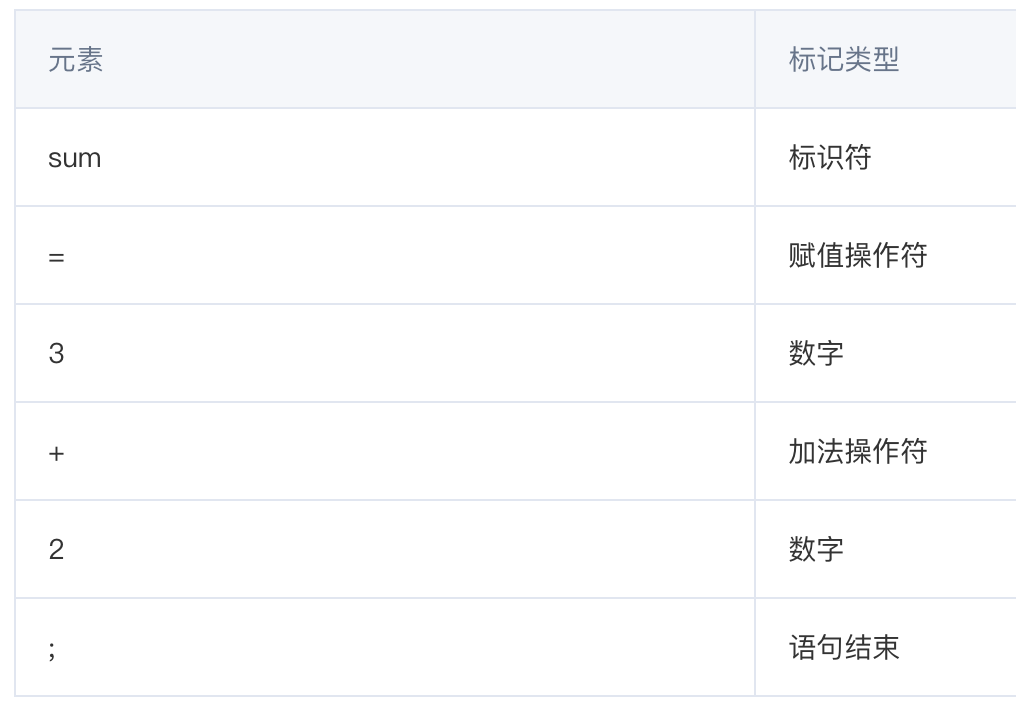The height and width of the screenshot is (706, 1016).
Task: Click the 赋值 text in equals row
Action: coord(816,255)
